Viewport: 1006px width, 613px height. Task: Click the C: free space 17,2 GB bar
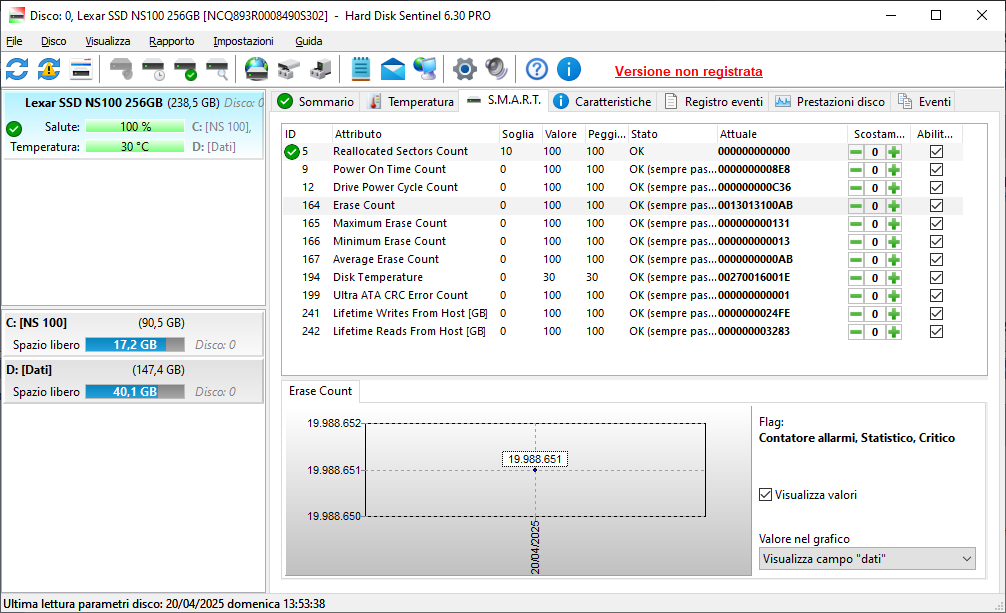click(x=135, y=345)
